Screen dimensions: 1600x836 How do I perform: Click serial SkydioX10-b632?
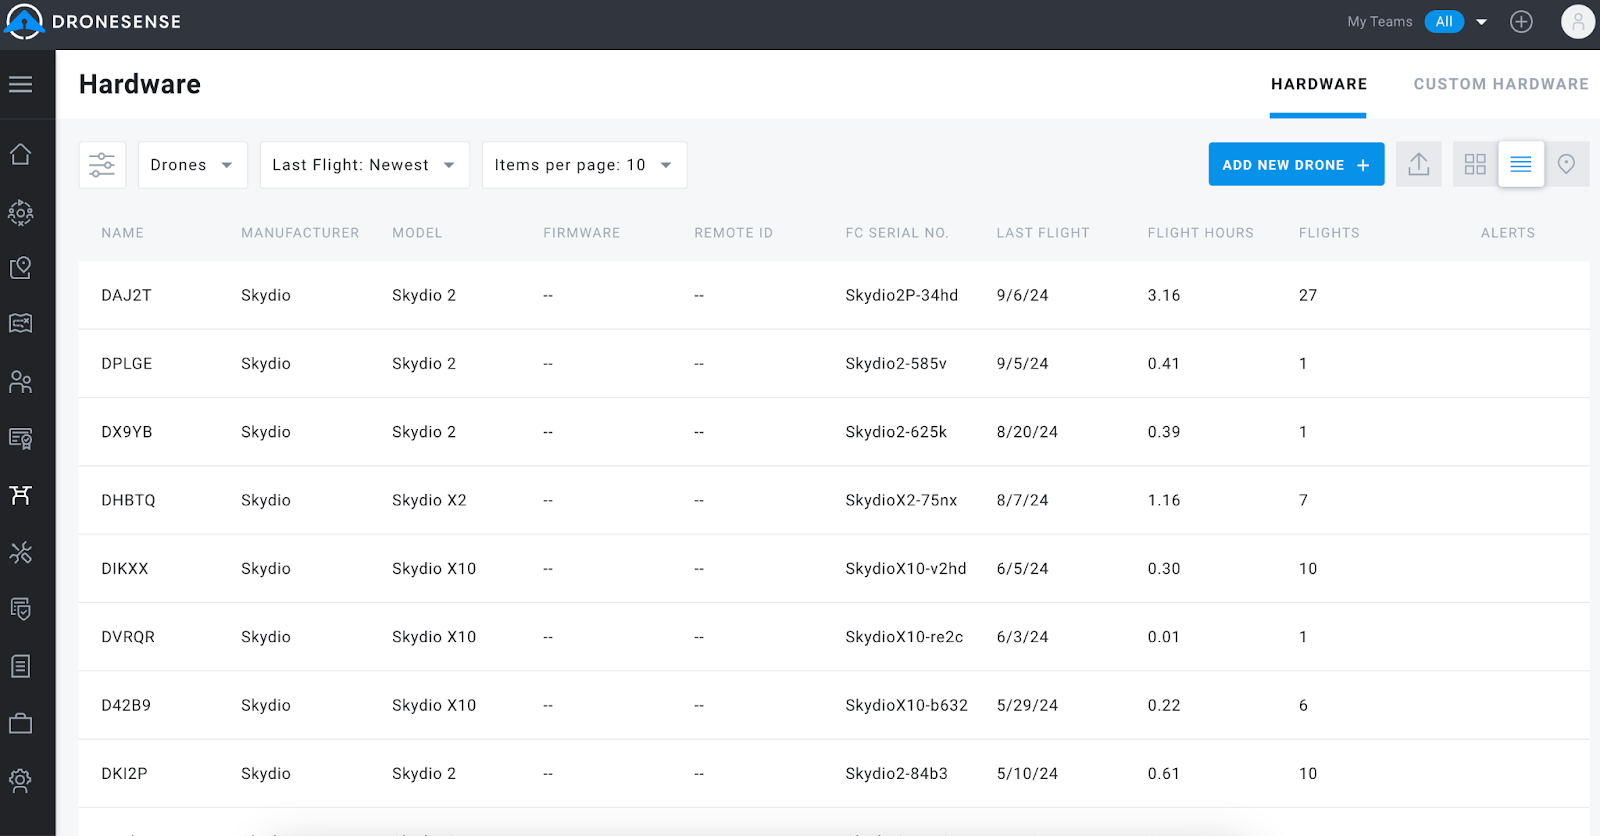coord(906,705)
